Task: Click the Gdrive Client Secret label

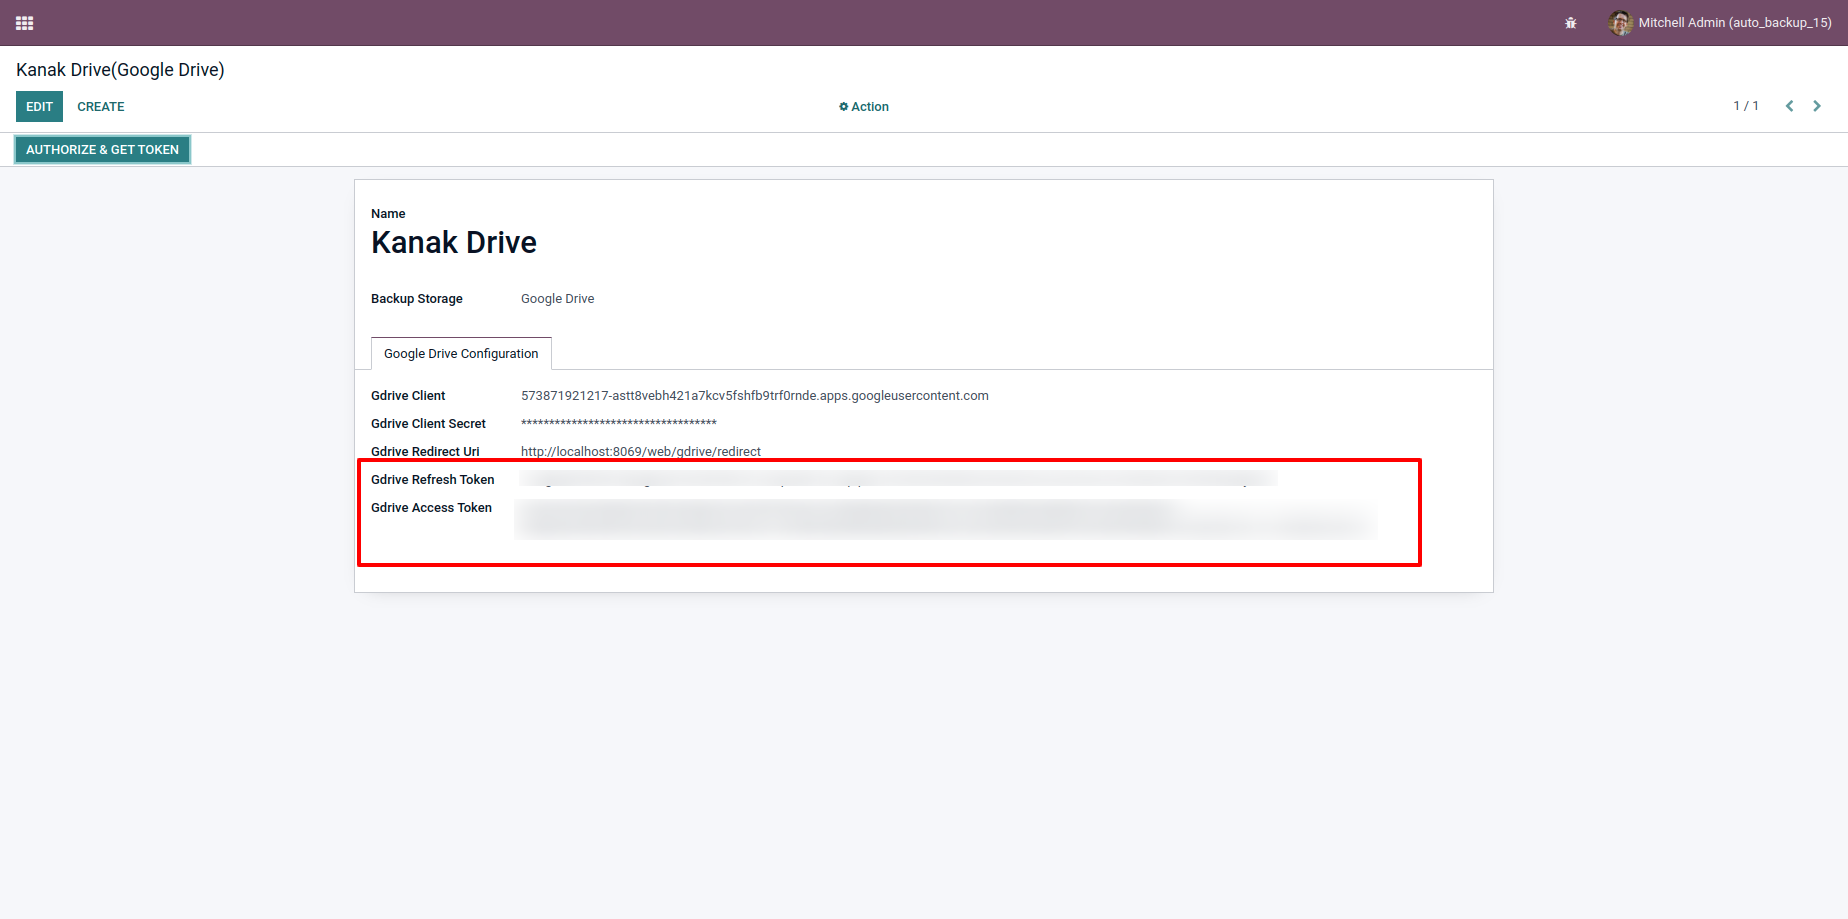Action: [428, 424]
